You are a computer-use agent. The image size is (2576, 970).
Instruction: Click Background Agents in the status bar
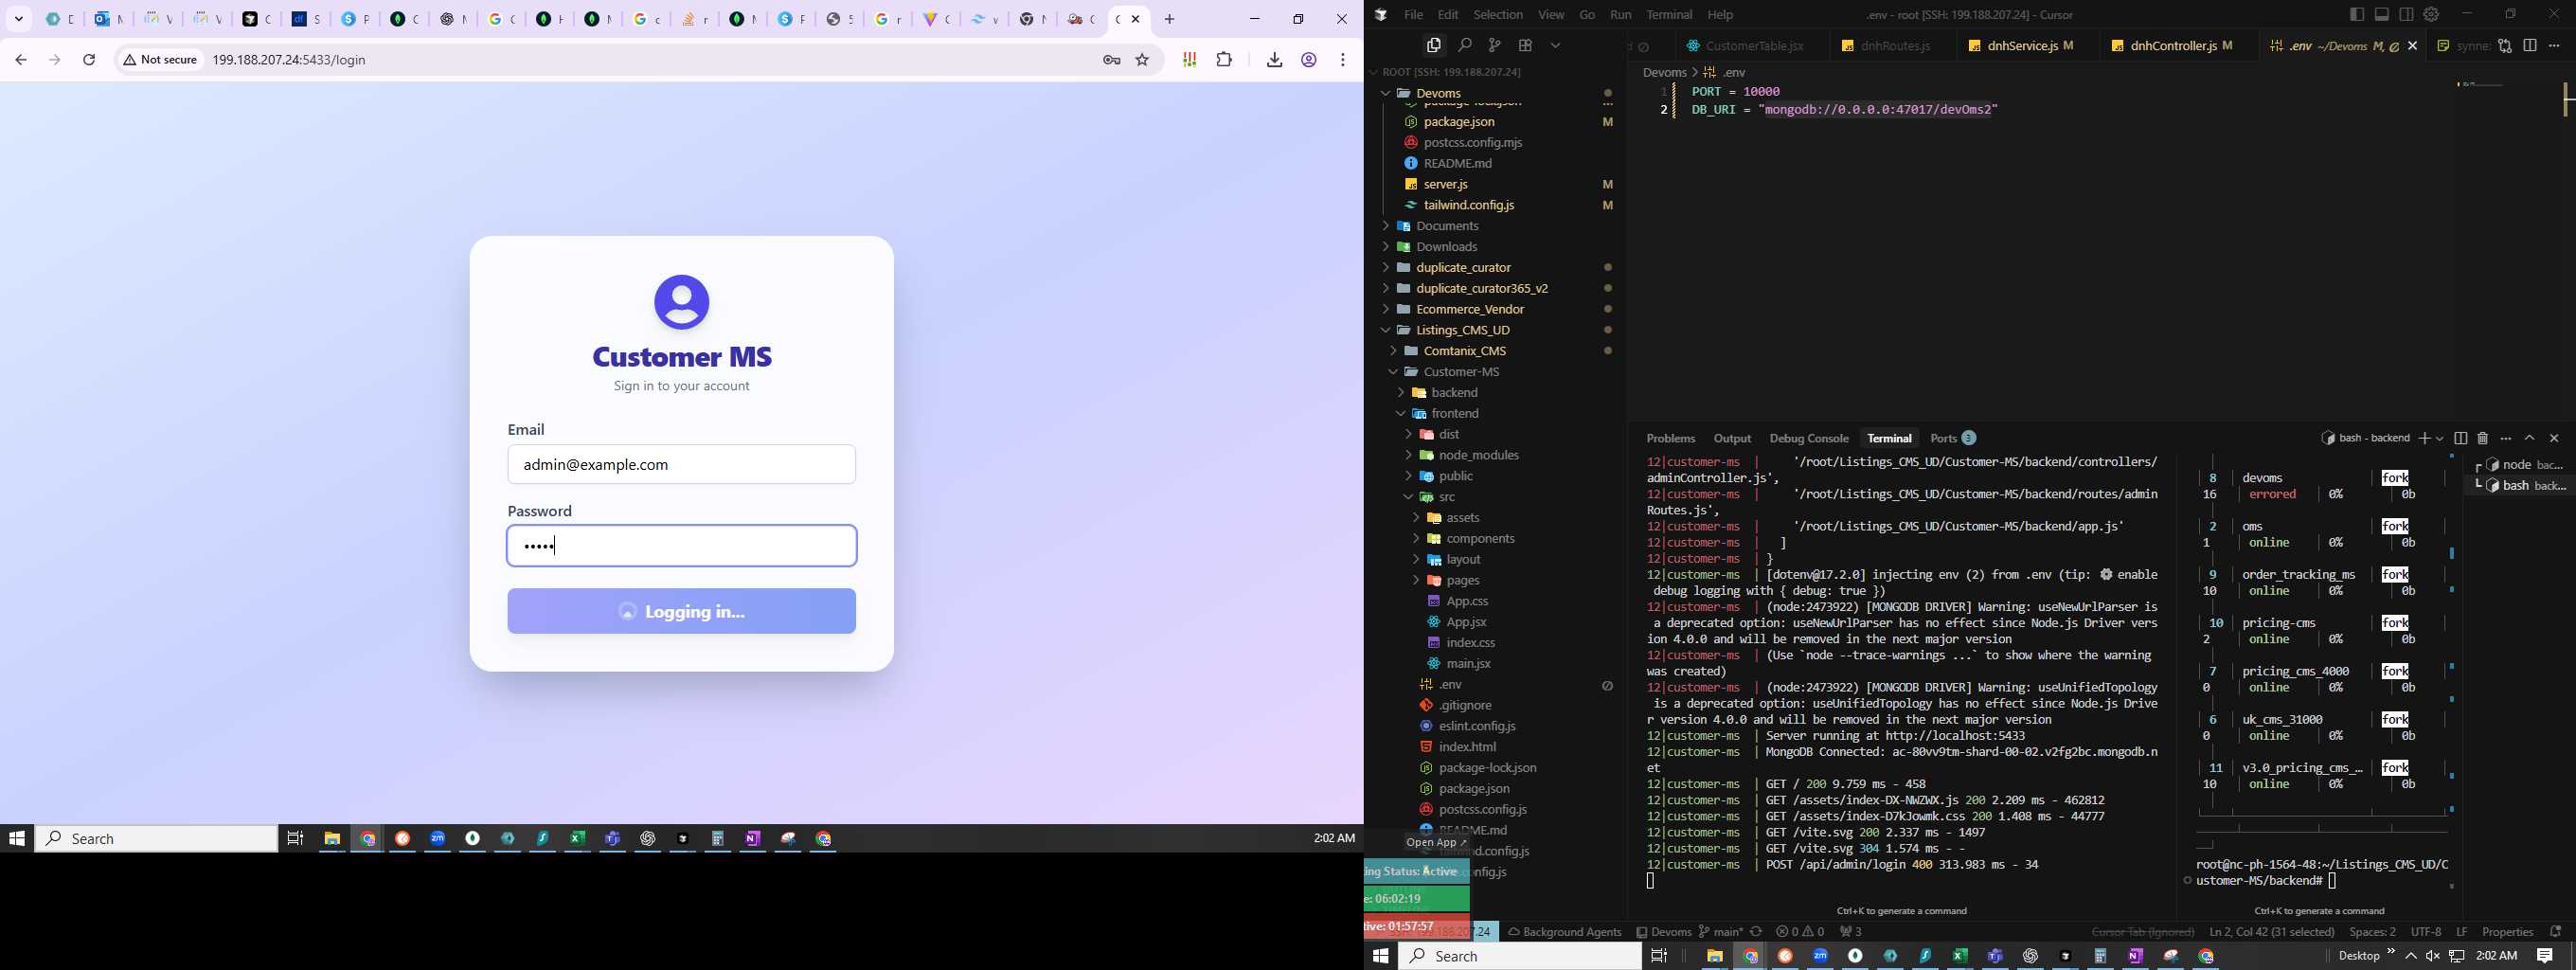pos(1565,932)
